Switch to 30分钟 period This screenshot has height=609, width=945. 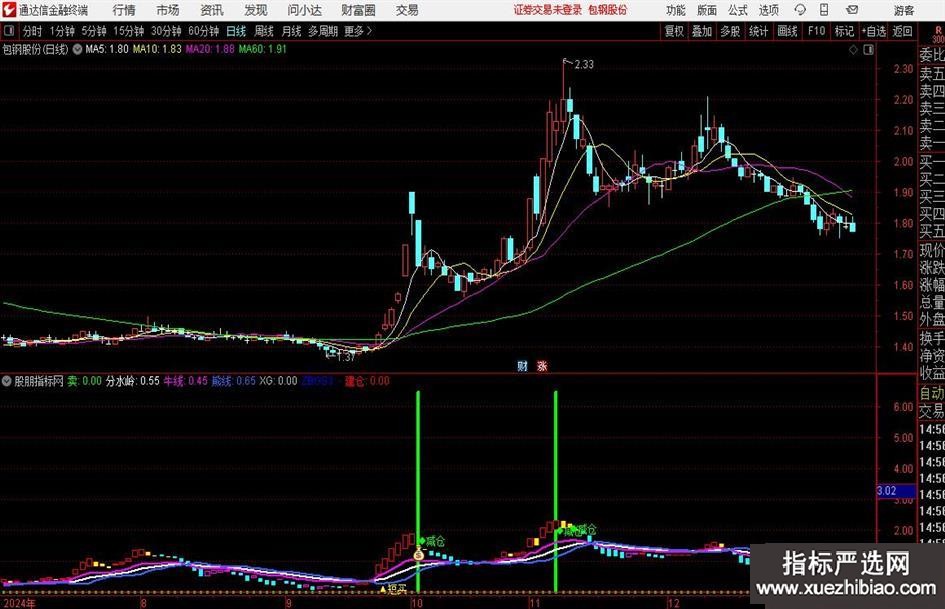[166, 31]
